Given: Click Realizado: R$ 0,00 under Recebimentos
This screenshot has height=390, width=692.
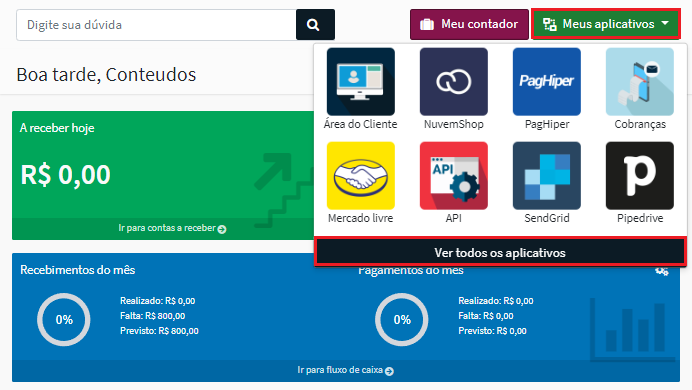Looking at the screenshot, I should 157,301.
